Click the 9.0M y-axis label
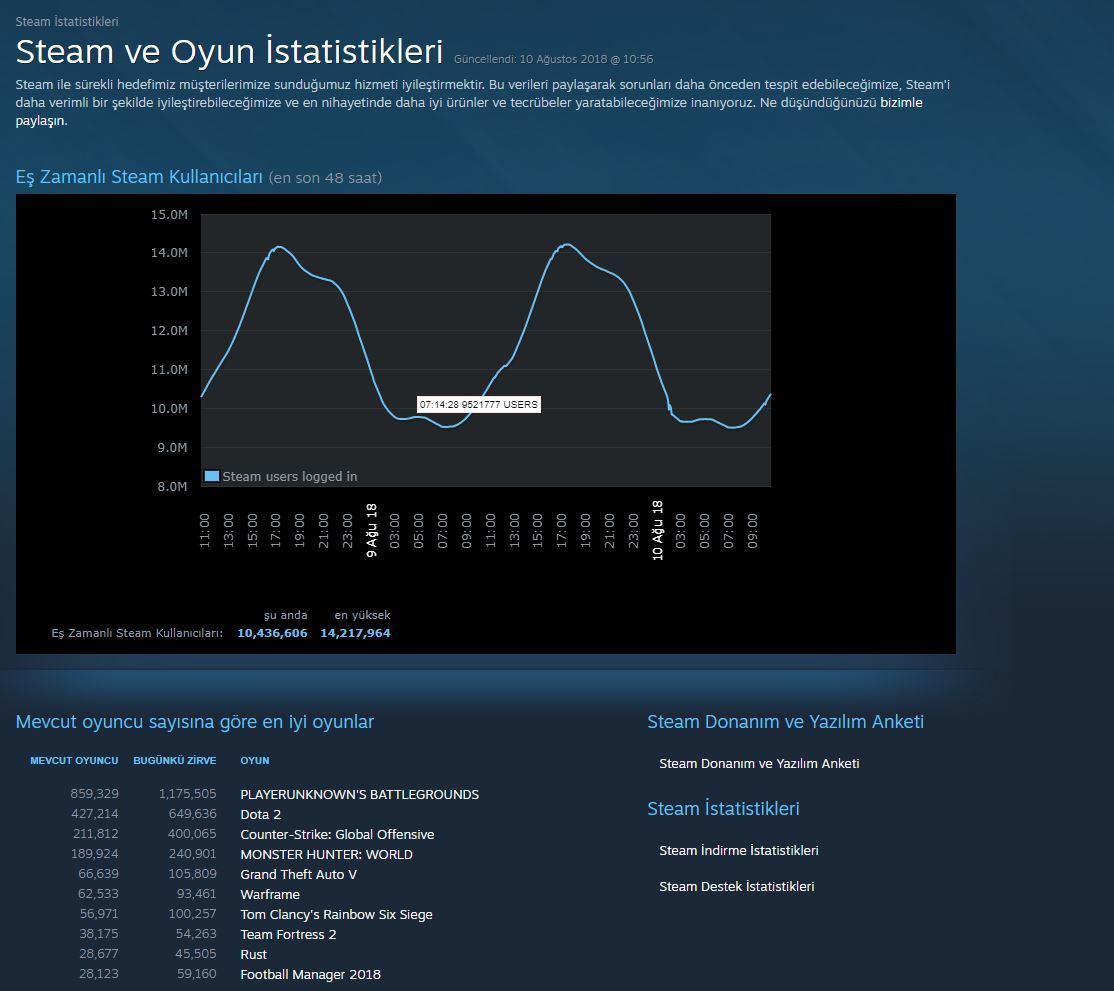Viewport: 1114px width, 991px height. (172, 448)
